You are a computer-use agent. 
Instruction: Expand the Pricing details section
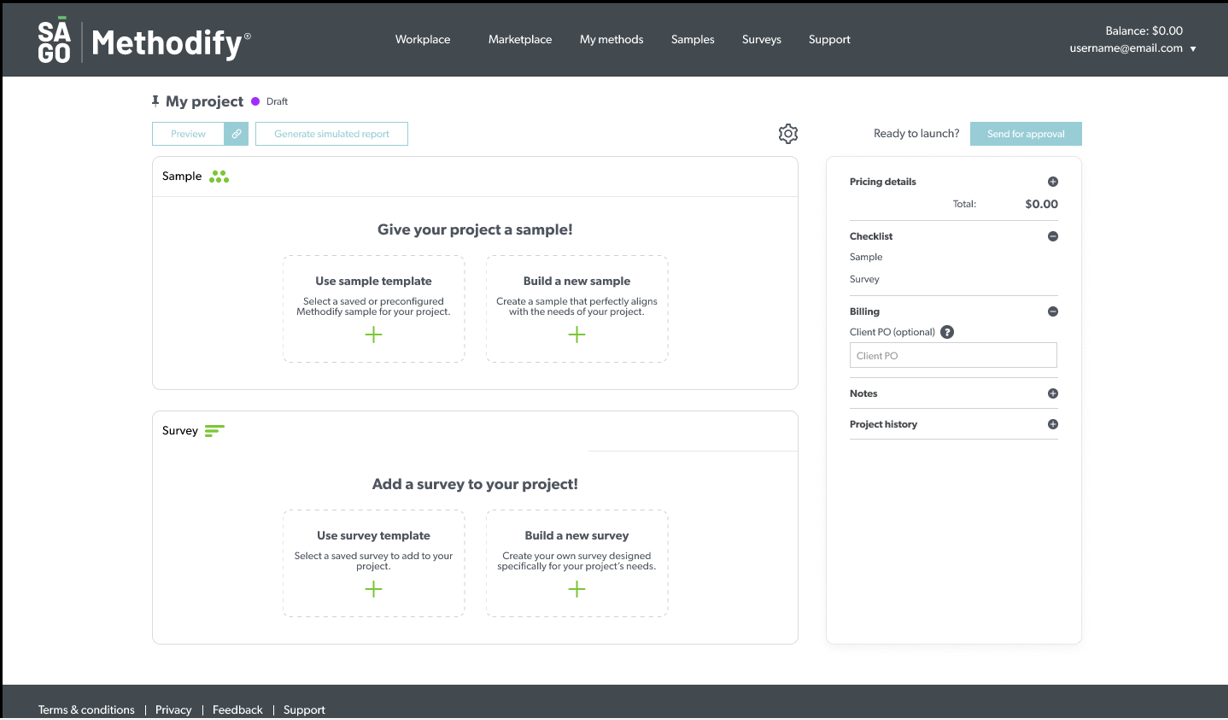click(x=1052, y=182)
